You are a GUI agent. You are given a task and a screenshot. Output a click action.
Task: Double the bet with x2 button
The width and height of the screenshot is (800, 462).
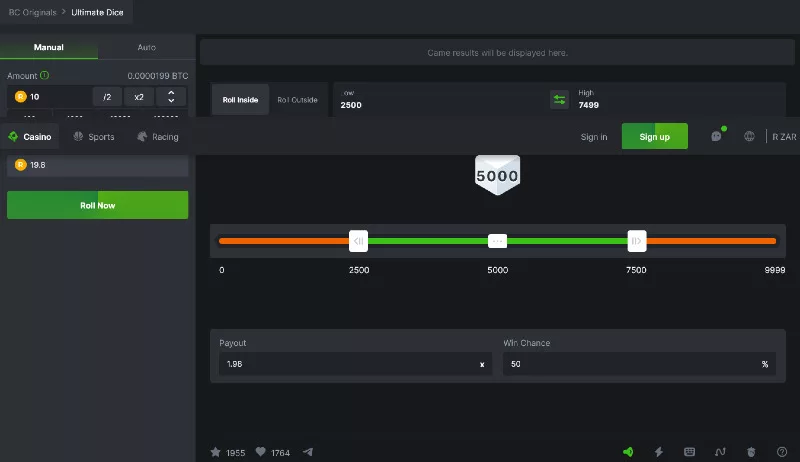click(x=139, y=96)
